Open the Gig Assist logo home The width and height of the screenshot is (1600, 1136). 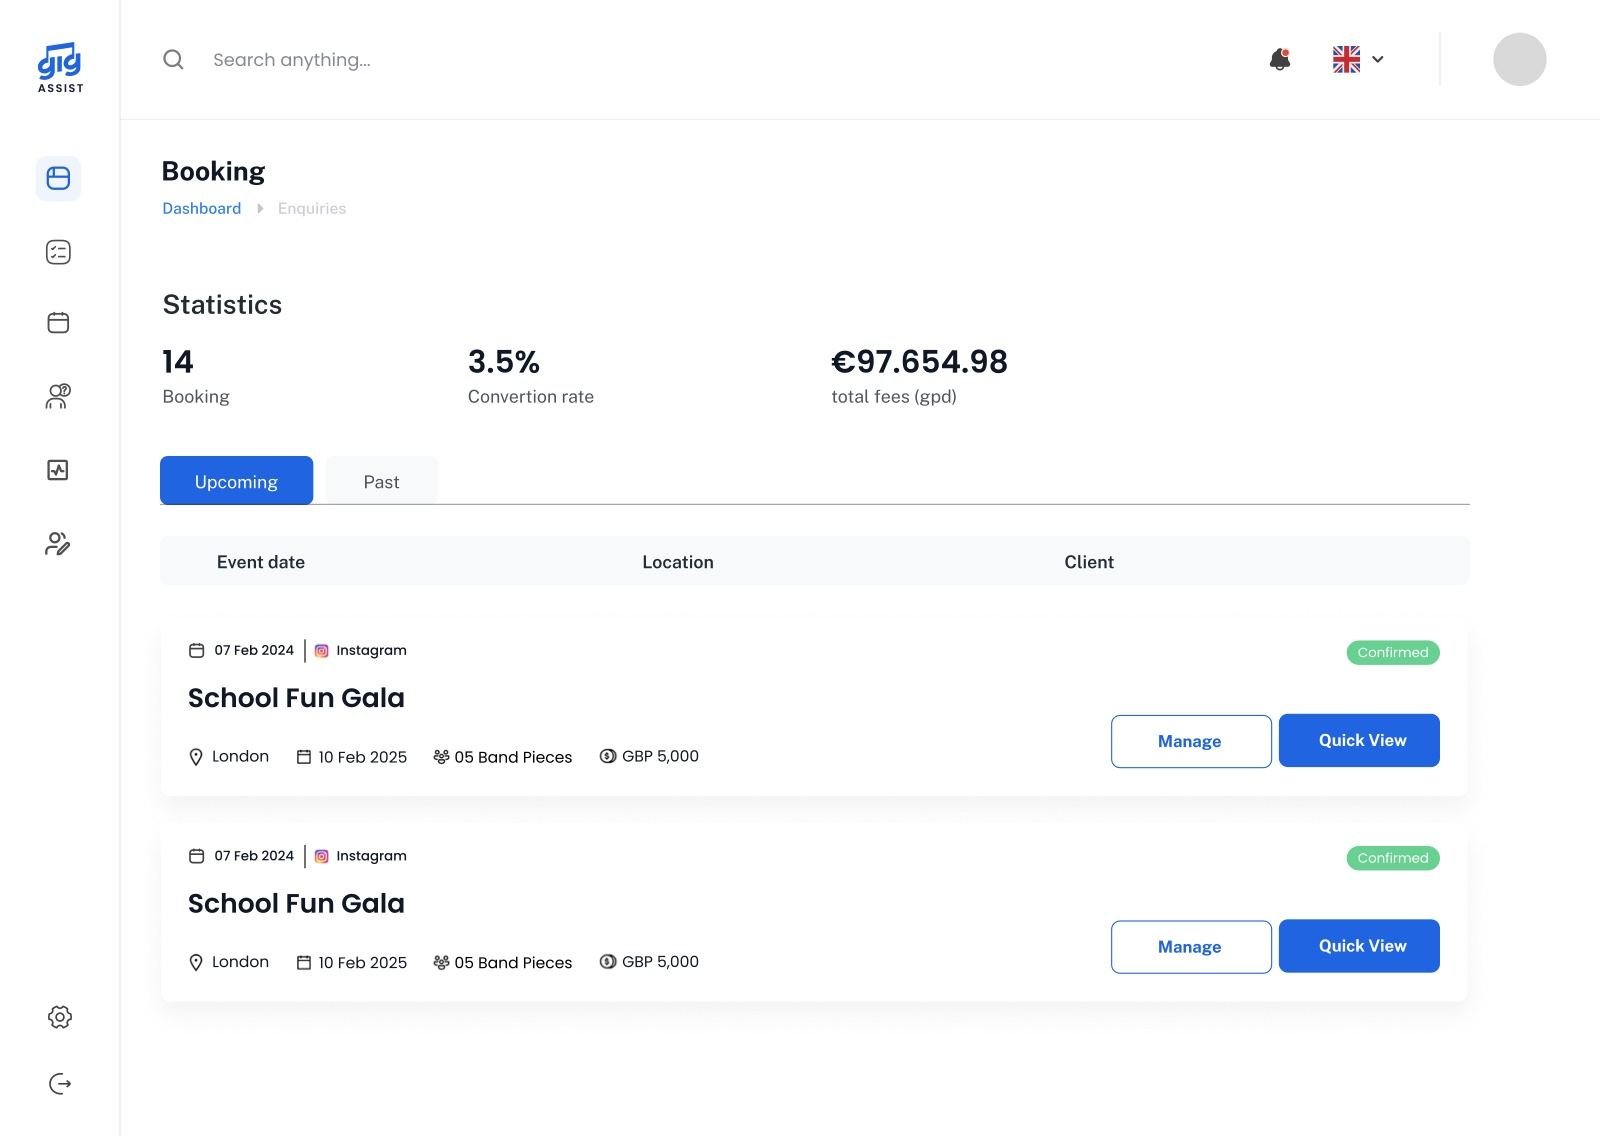pyautogui.click(x=60, y=68)
